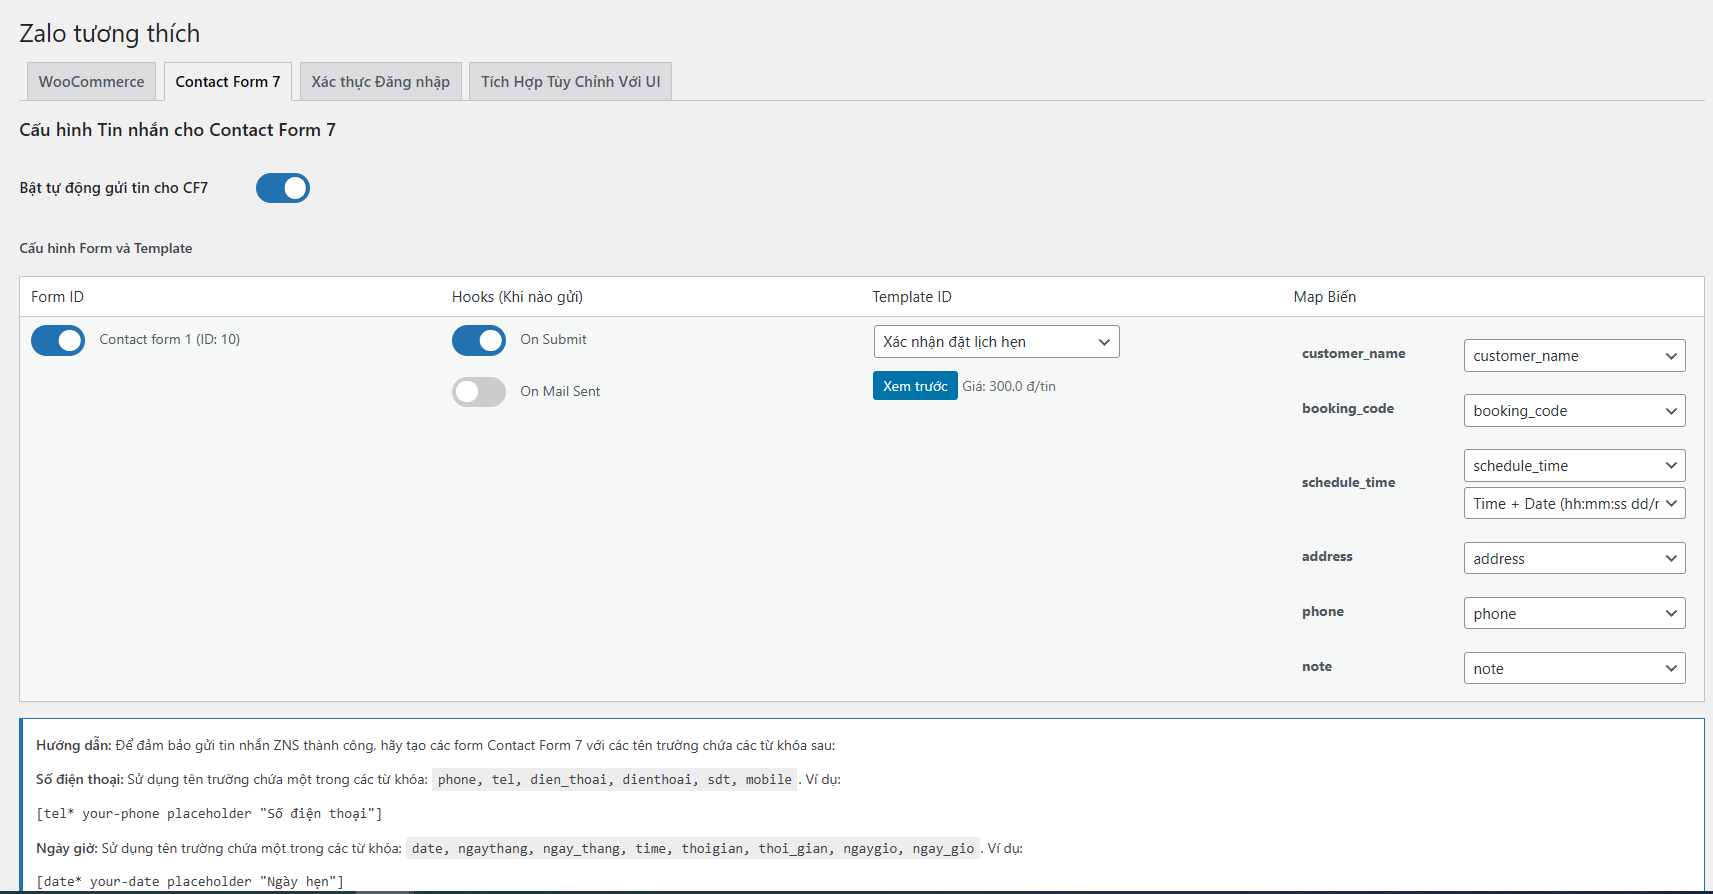Open the address mapping dropdown
1713x894 pixels.
point(1574,559)
